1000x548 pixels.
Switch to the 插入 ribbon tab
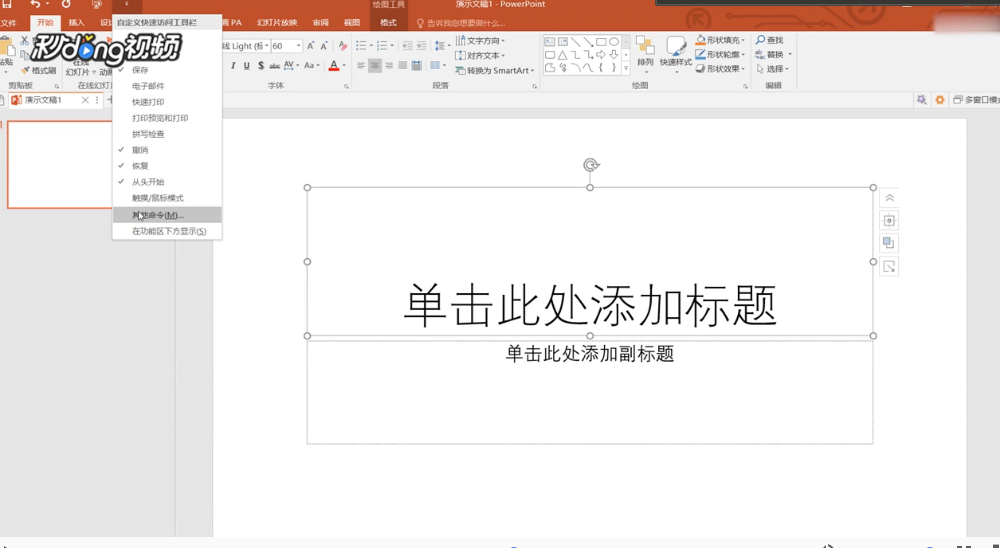[x=77, y=22]
